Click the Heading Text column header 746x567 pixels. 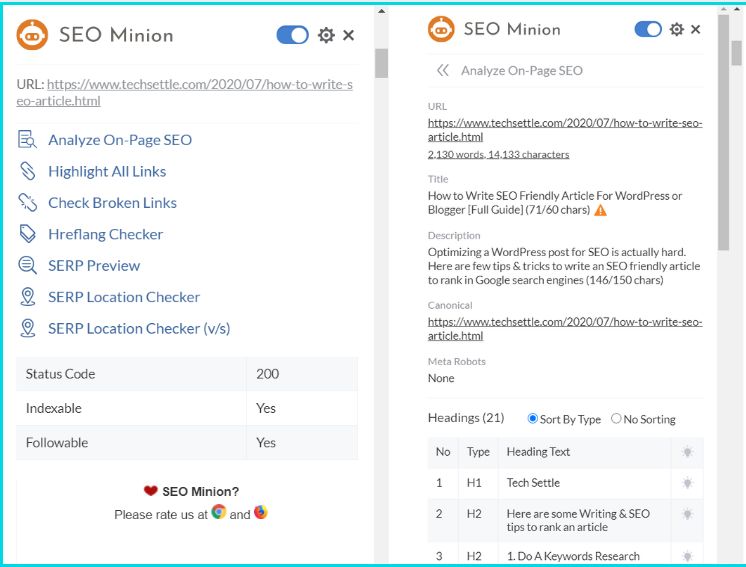tap(538, 452)
